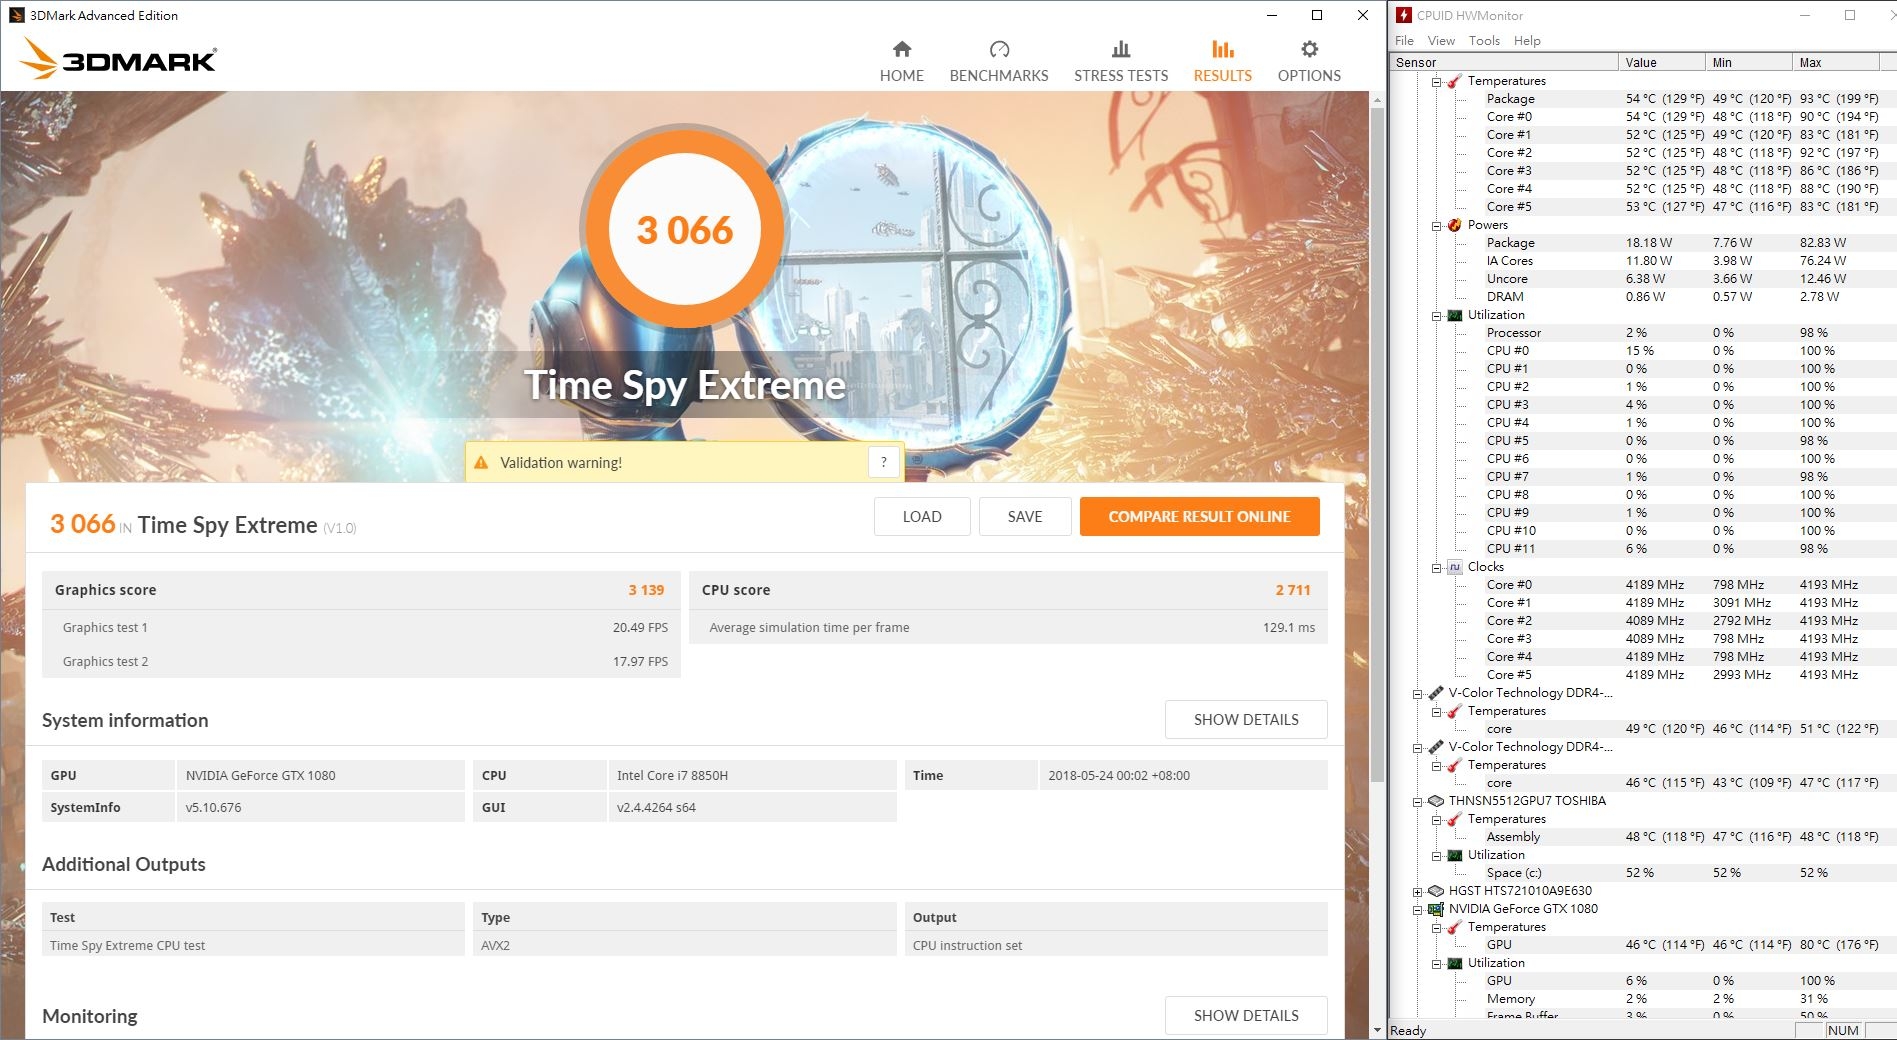Click the TOSHIBA drive icon
Image resolution: width=1897 pixels, height=1040 pixels.
tap(1436, 801)
